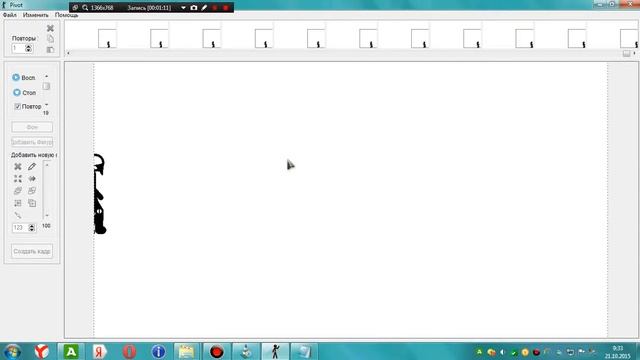
Task: Stop recording with last red button
Action: click(x=225, y=8)
